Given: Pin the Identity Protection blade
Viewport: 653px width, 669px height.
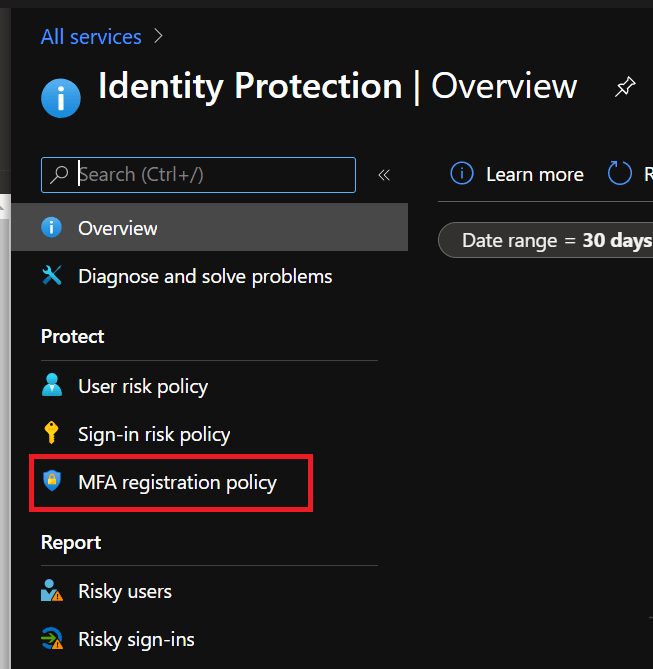Looking at the screenshot, I should (624, 88).
